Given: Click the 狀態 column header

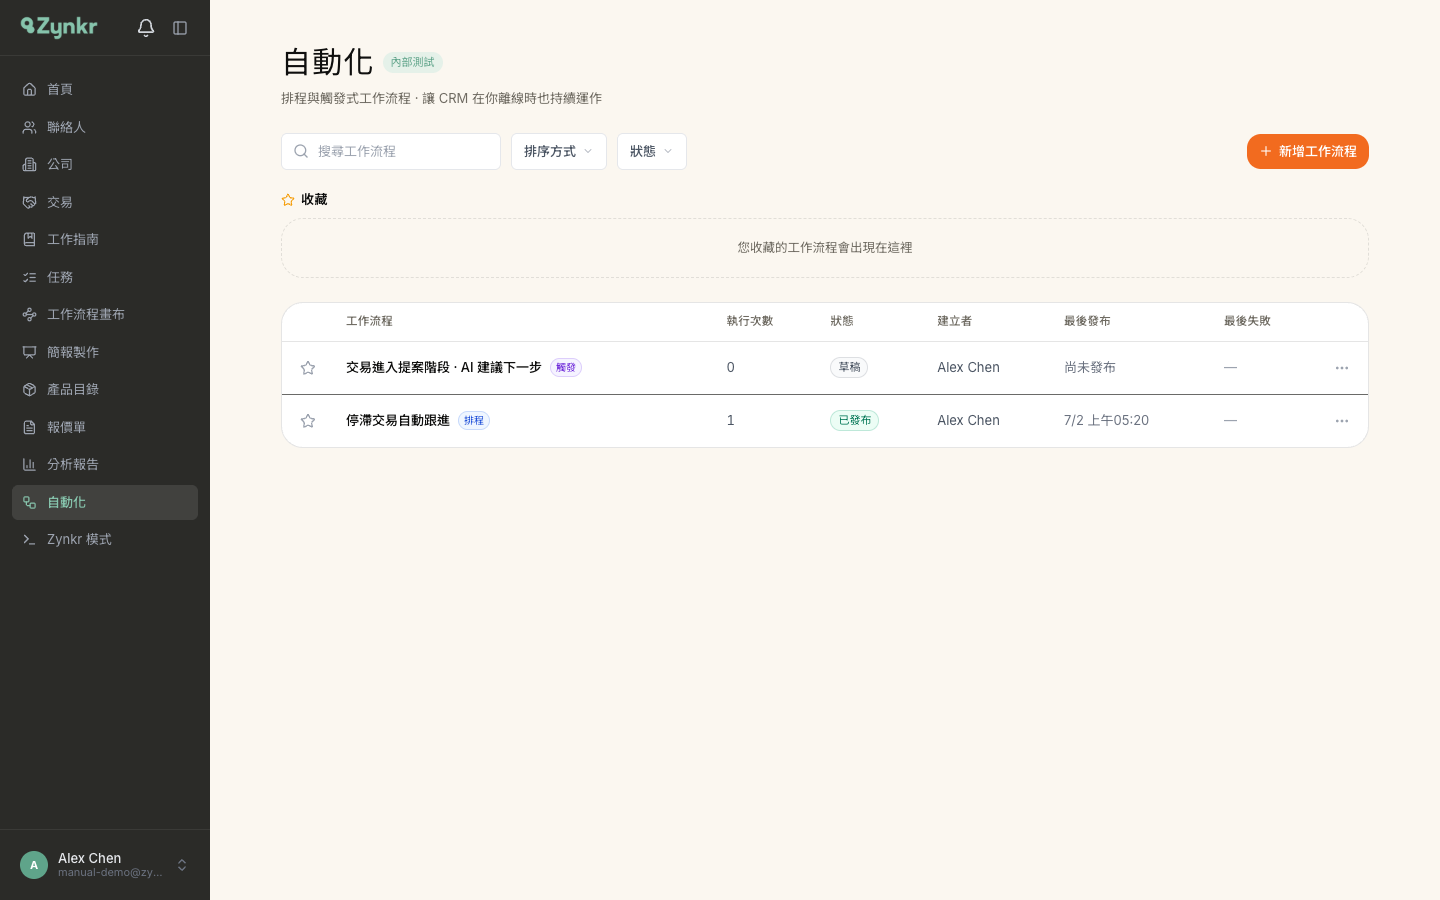Looking at the screenshot, I should click(842, 321).
